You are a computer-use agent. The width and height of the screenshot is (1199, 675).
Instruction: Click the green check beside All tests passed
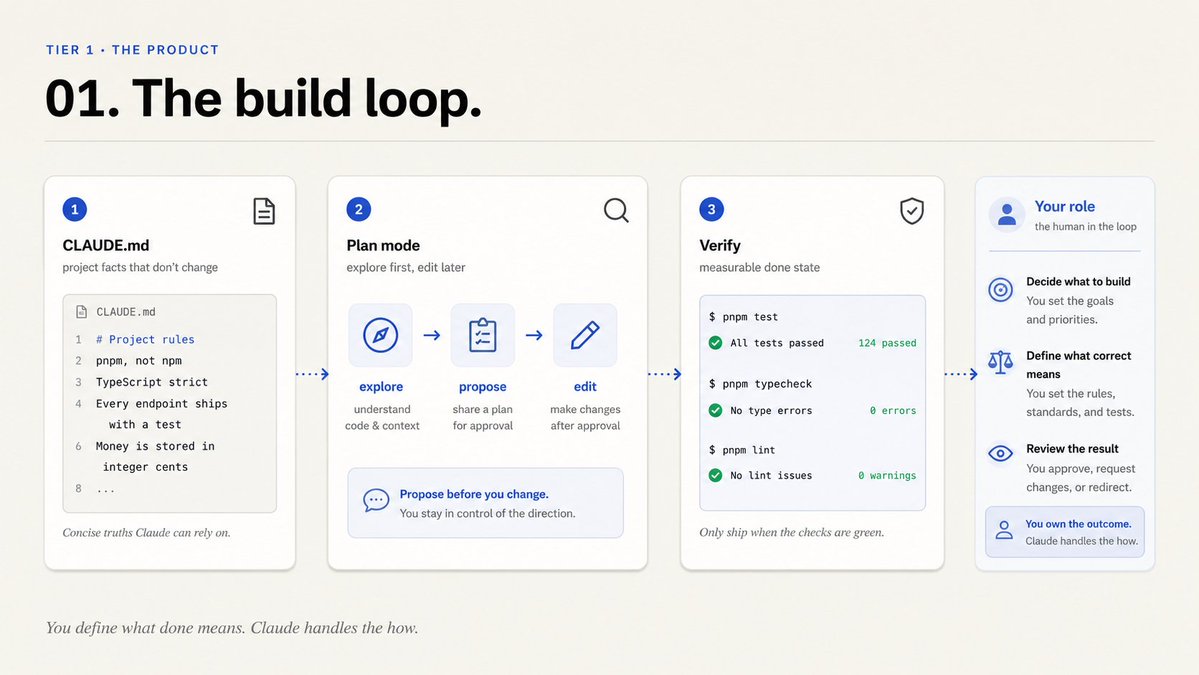[715, 342]
